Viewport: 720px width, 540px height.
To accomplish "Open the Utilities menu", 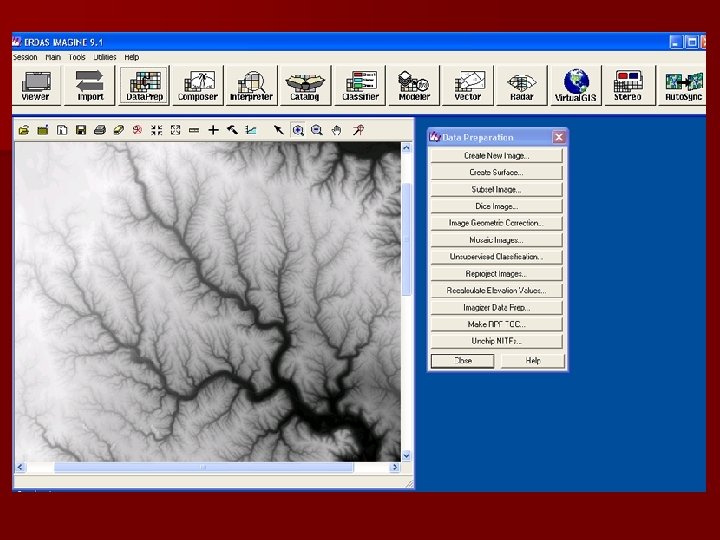I will 105,57.
